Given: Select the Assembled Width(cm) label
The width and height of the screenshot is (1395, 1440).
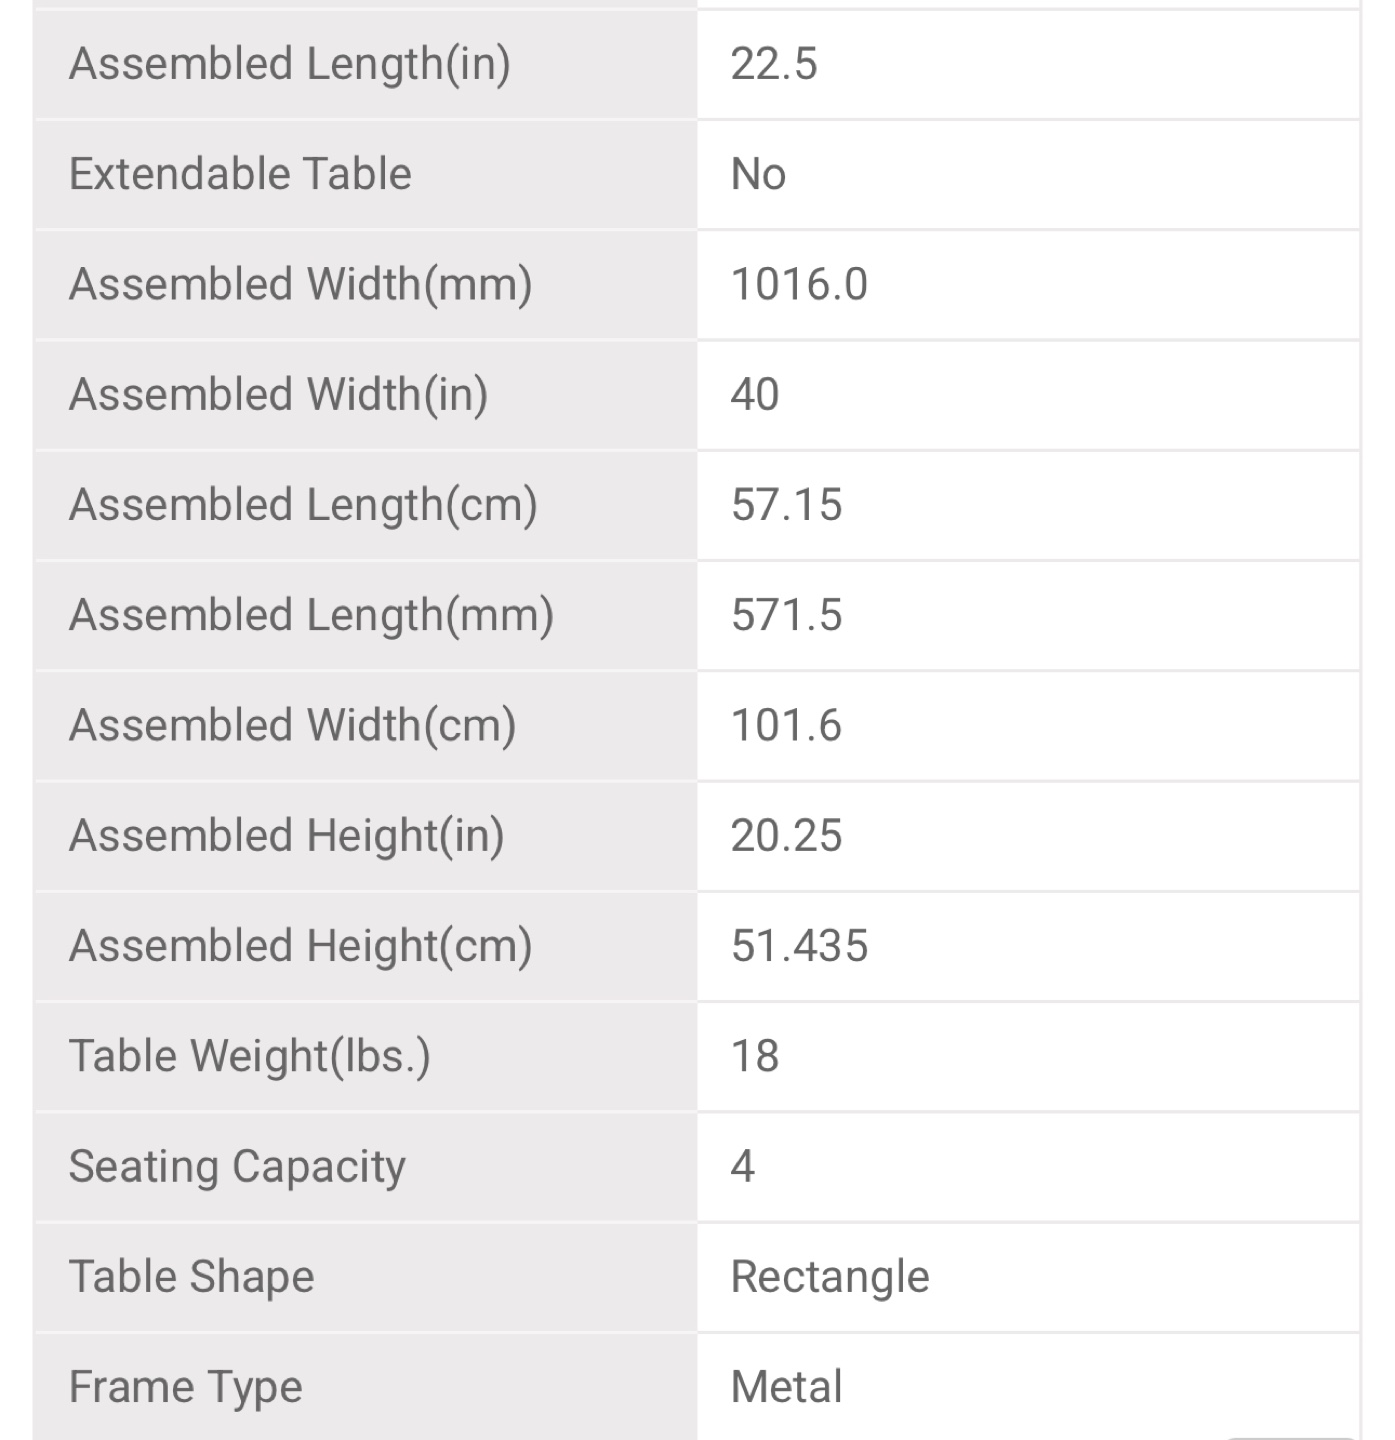Looking at the screenshot, I should click(292, 727).
